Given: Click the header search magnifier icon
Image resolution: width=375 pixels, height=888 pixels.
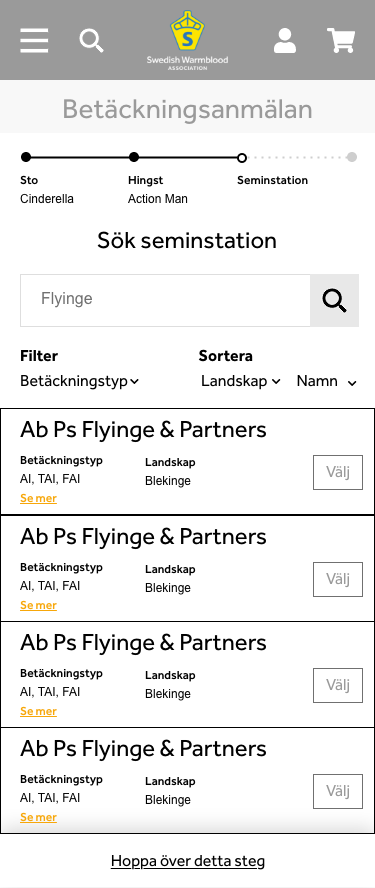Looking at the screenshot, I should (91, 41).
